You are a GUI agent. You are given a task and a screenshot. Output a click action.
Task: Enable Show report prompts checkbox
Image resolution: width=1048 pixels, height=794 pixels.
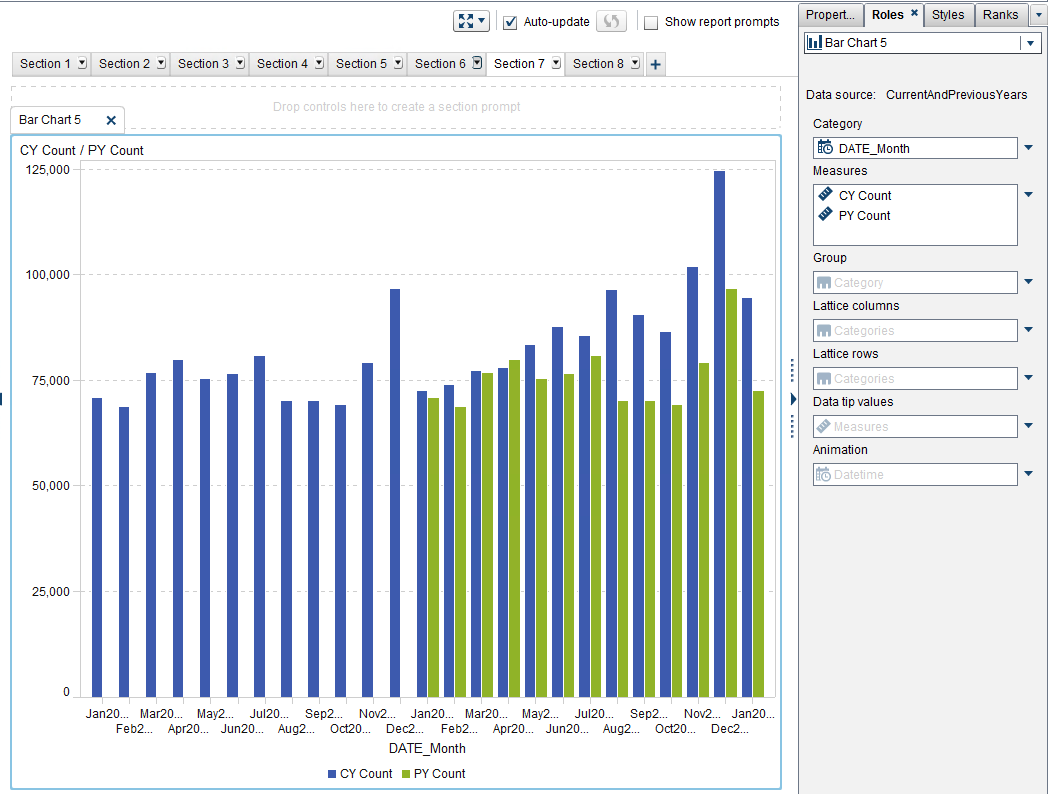[x=651, y=22]
